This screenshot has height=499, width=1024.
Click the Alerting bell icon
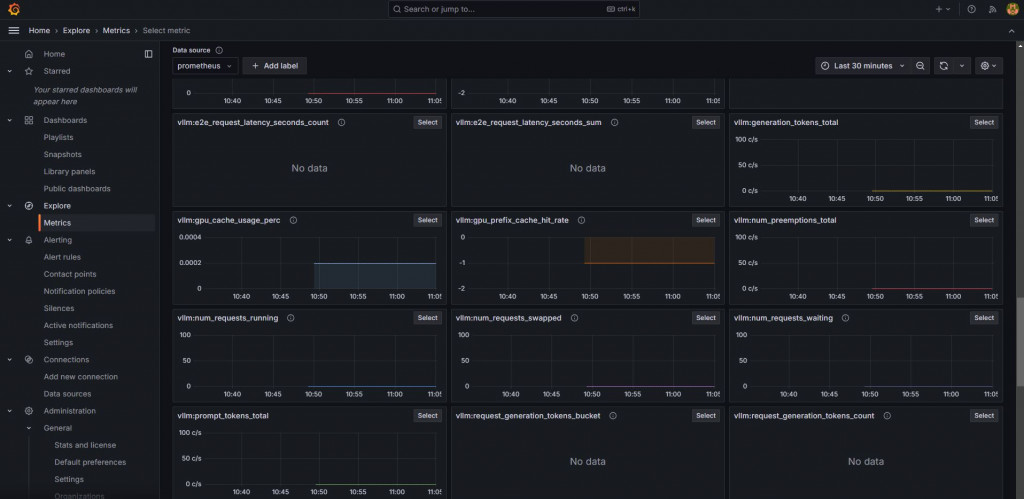coord(29,240)
